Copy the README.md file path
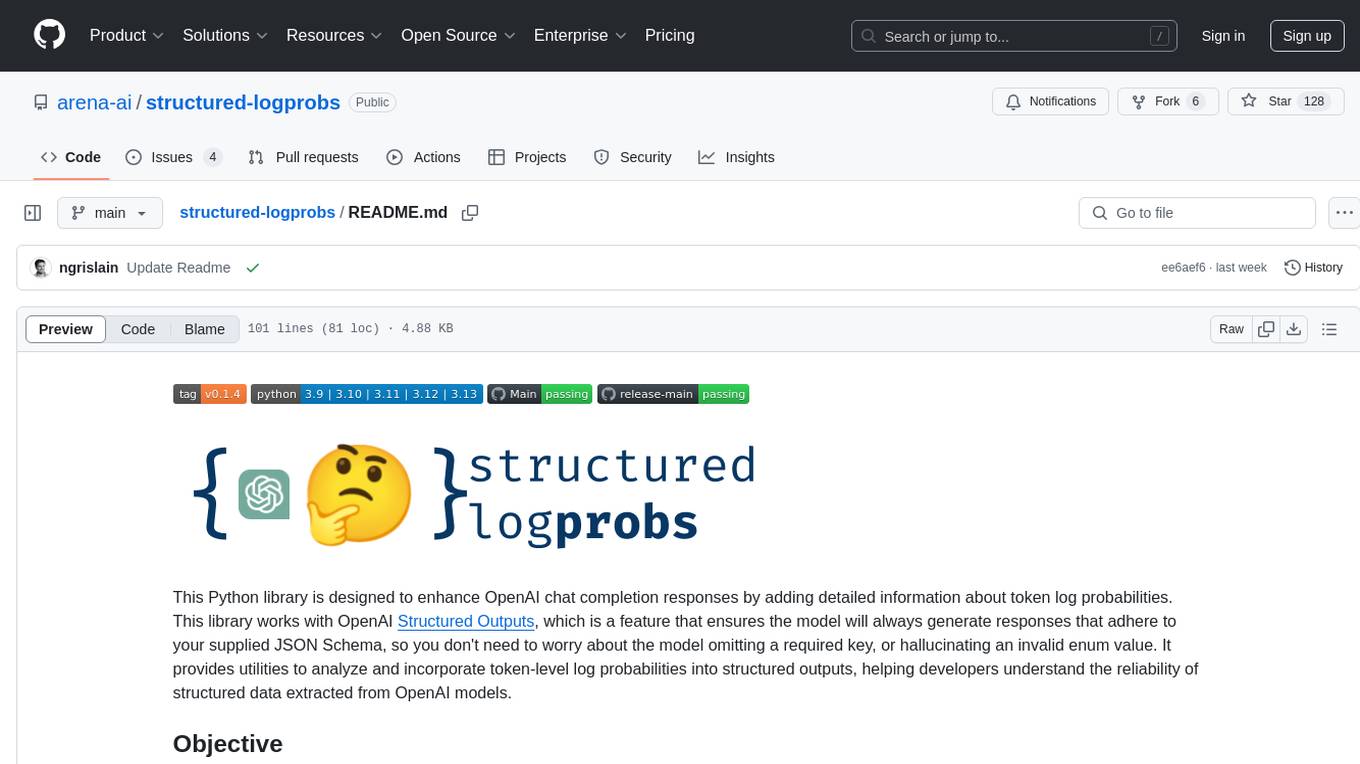Screen dimensions: 1360x764 (x=470, y=213)
